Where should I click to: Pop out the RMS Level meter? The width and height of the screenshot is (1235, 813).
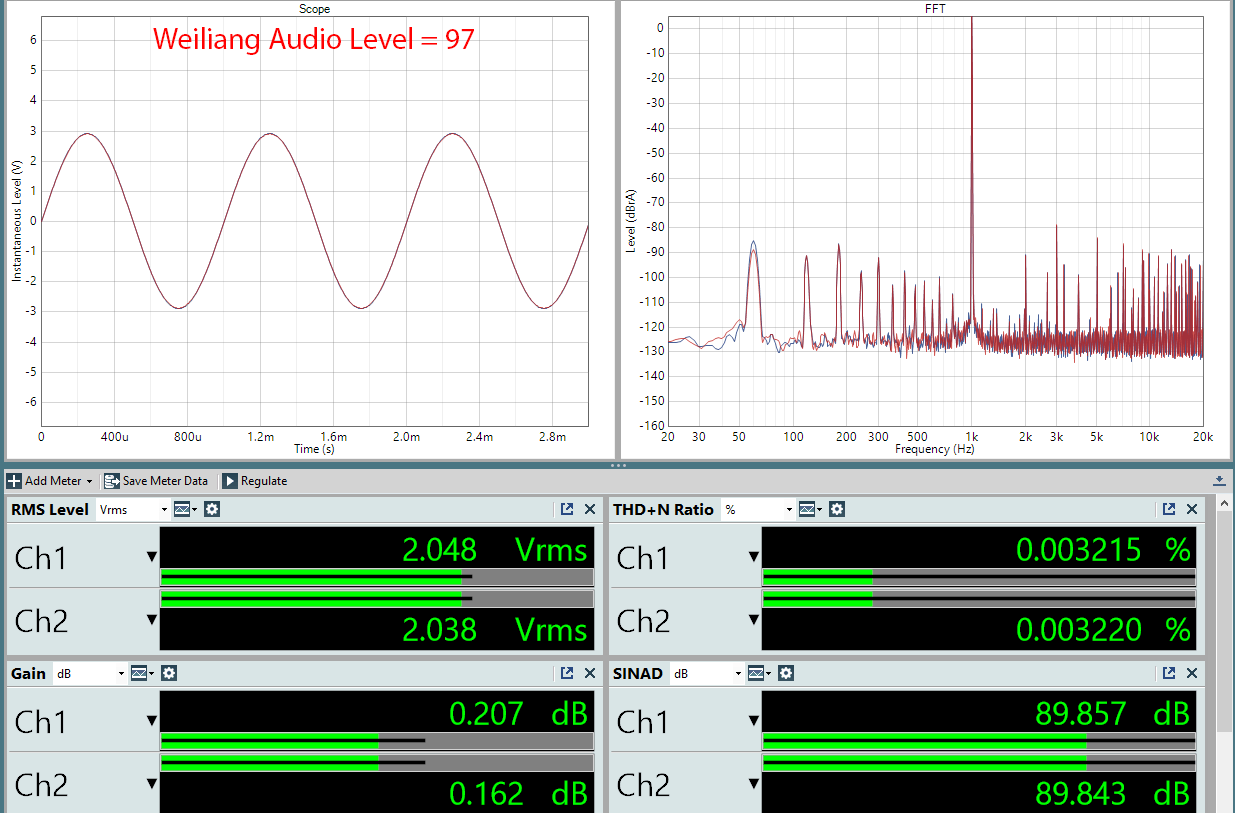click(x=567, y=509)
